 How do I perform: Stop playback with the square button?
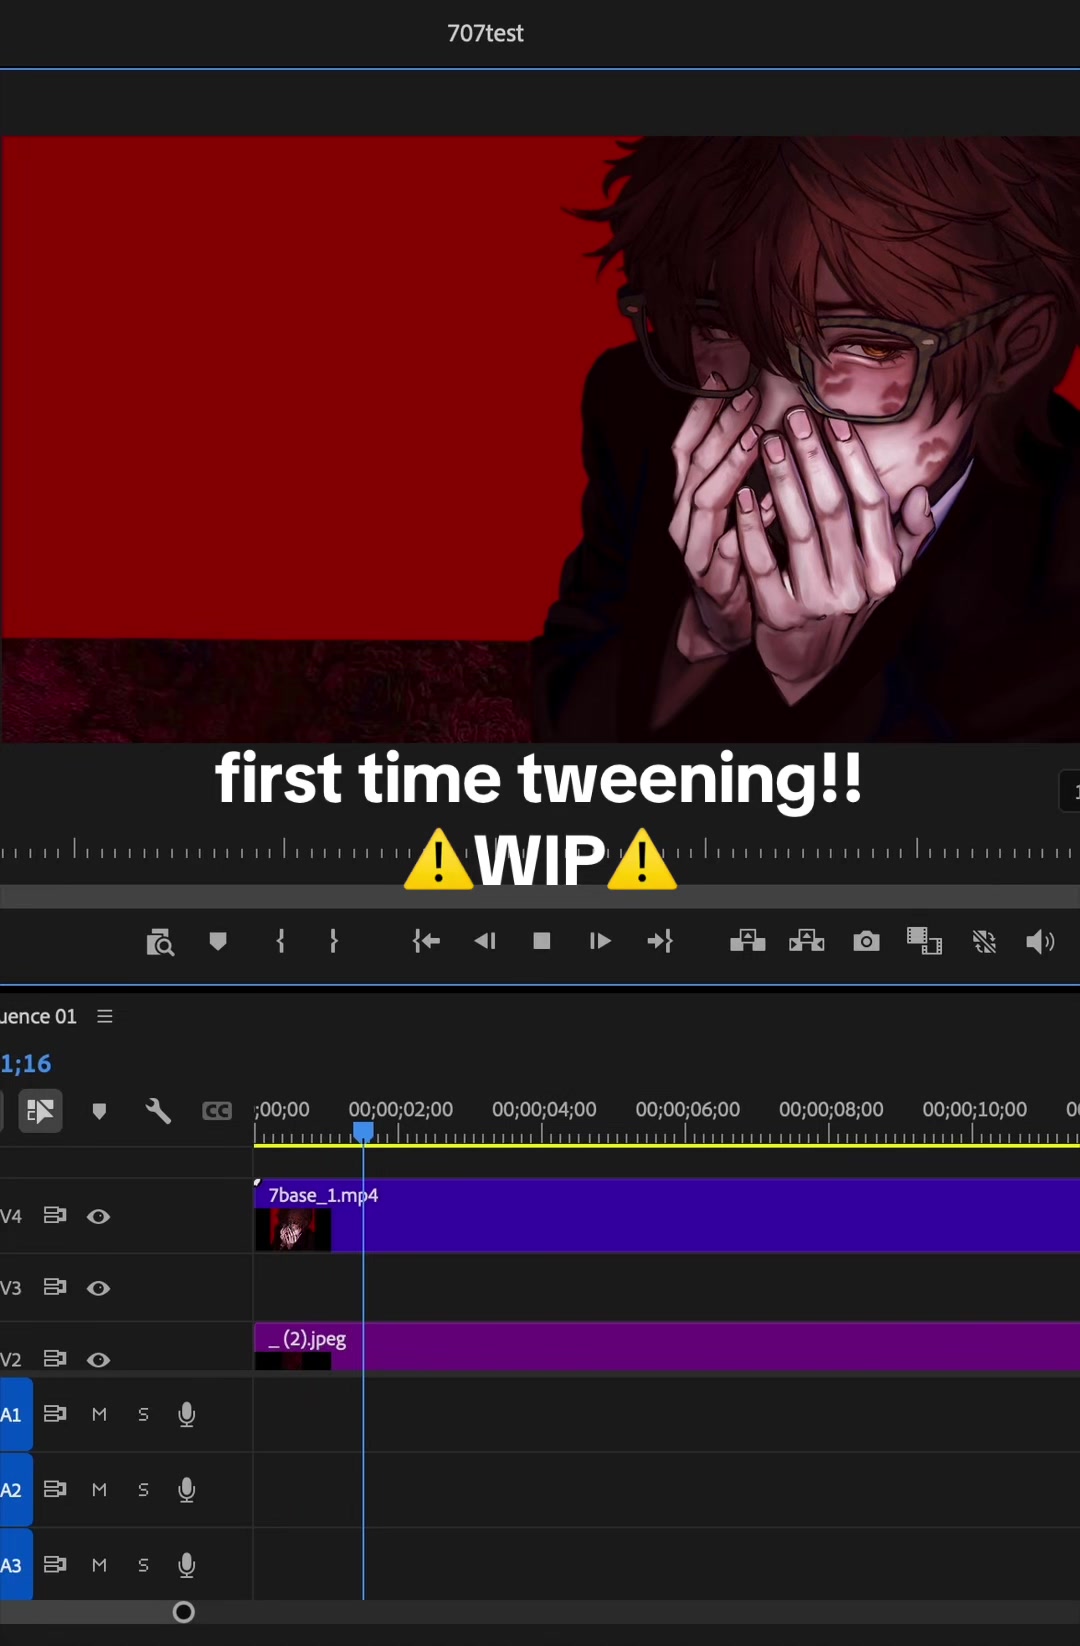(x=542, y=941)
